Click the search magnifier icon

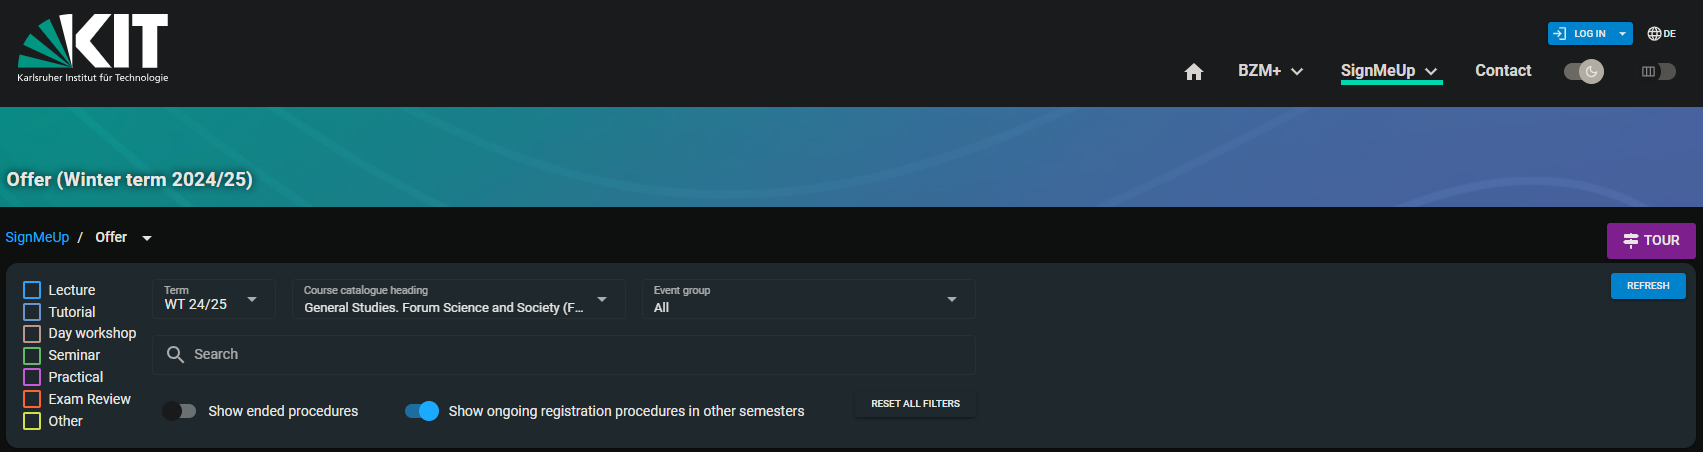pyautogui.click(x=175, y=355)
